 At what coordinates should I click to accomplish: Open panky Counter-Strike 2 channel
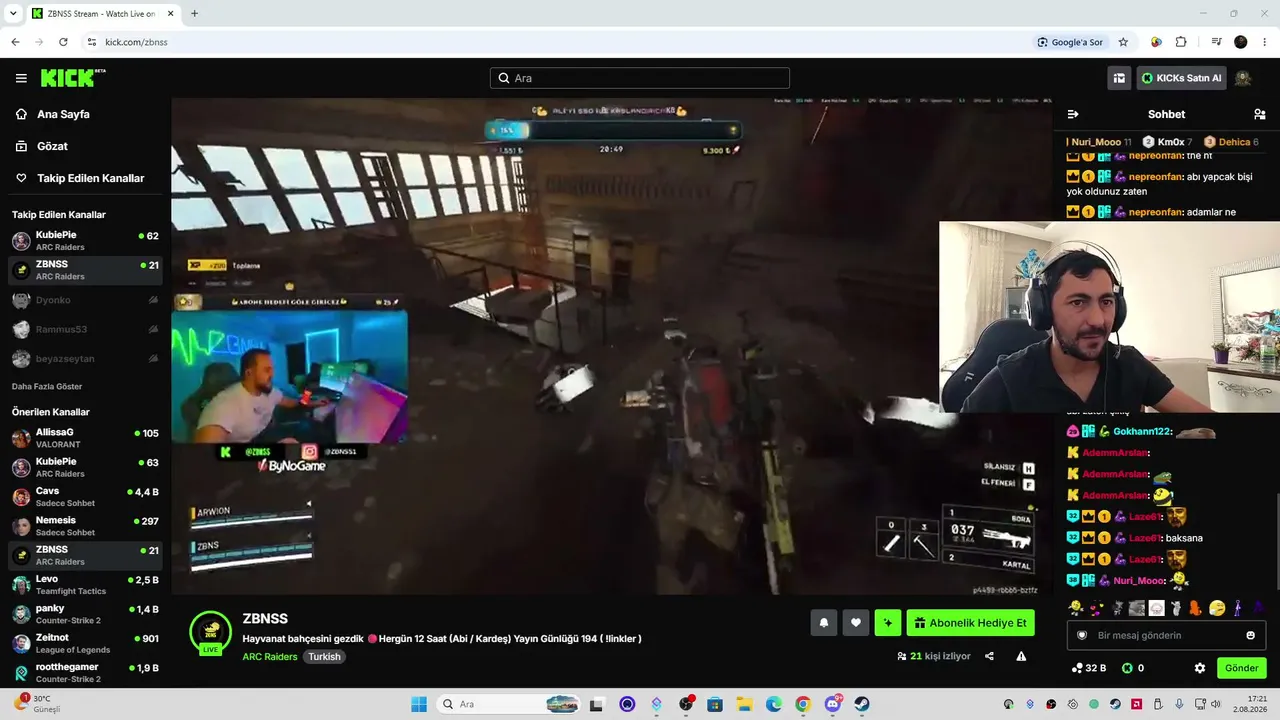click(85, 614)
